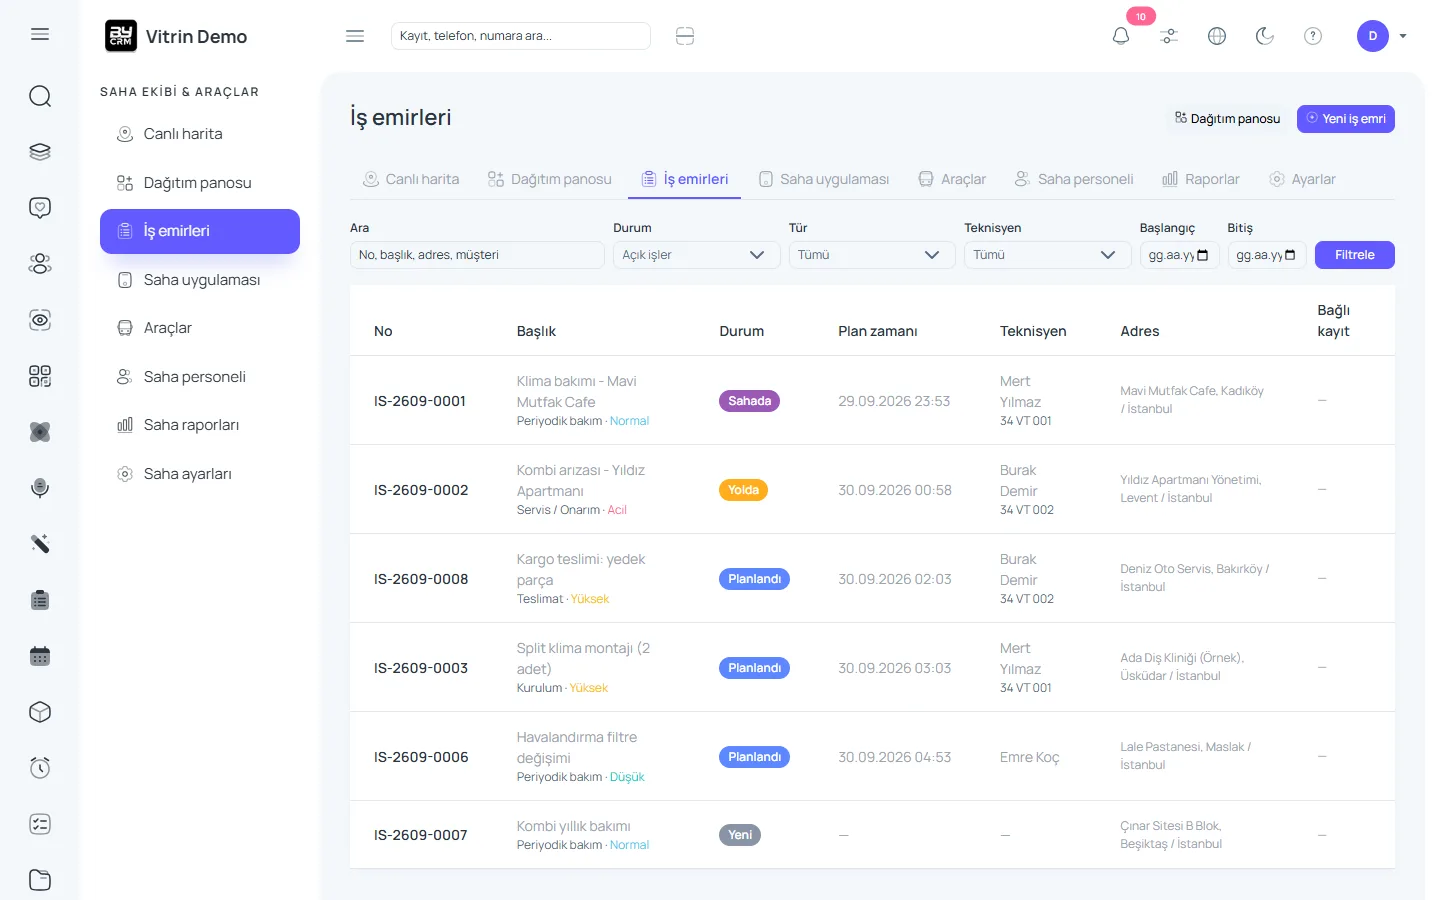The width and height of the screenshot is (1440, 900).
Task: Switch to the Canlı harita tab
Action: point(410,179)
